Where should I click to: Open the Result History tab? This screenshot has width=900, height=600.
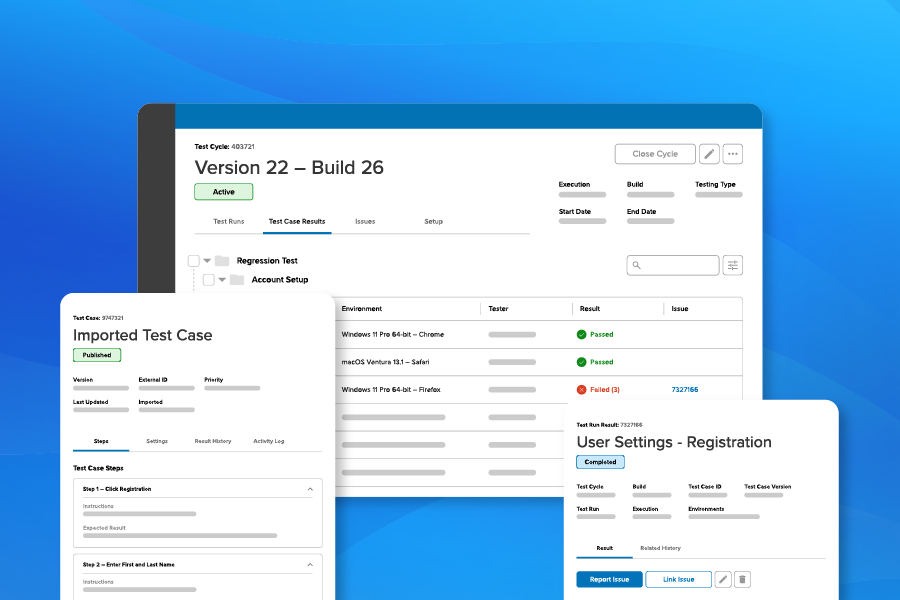213,441
